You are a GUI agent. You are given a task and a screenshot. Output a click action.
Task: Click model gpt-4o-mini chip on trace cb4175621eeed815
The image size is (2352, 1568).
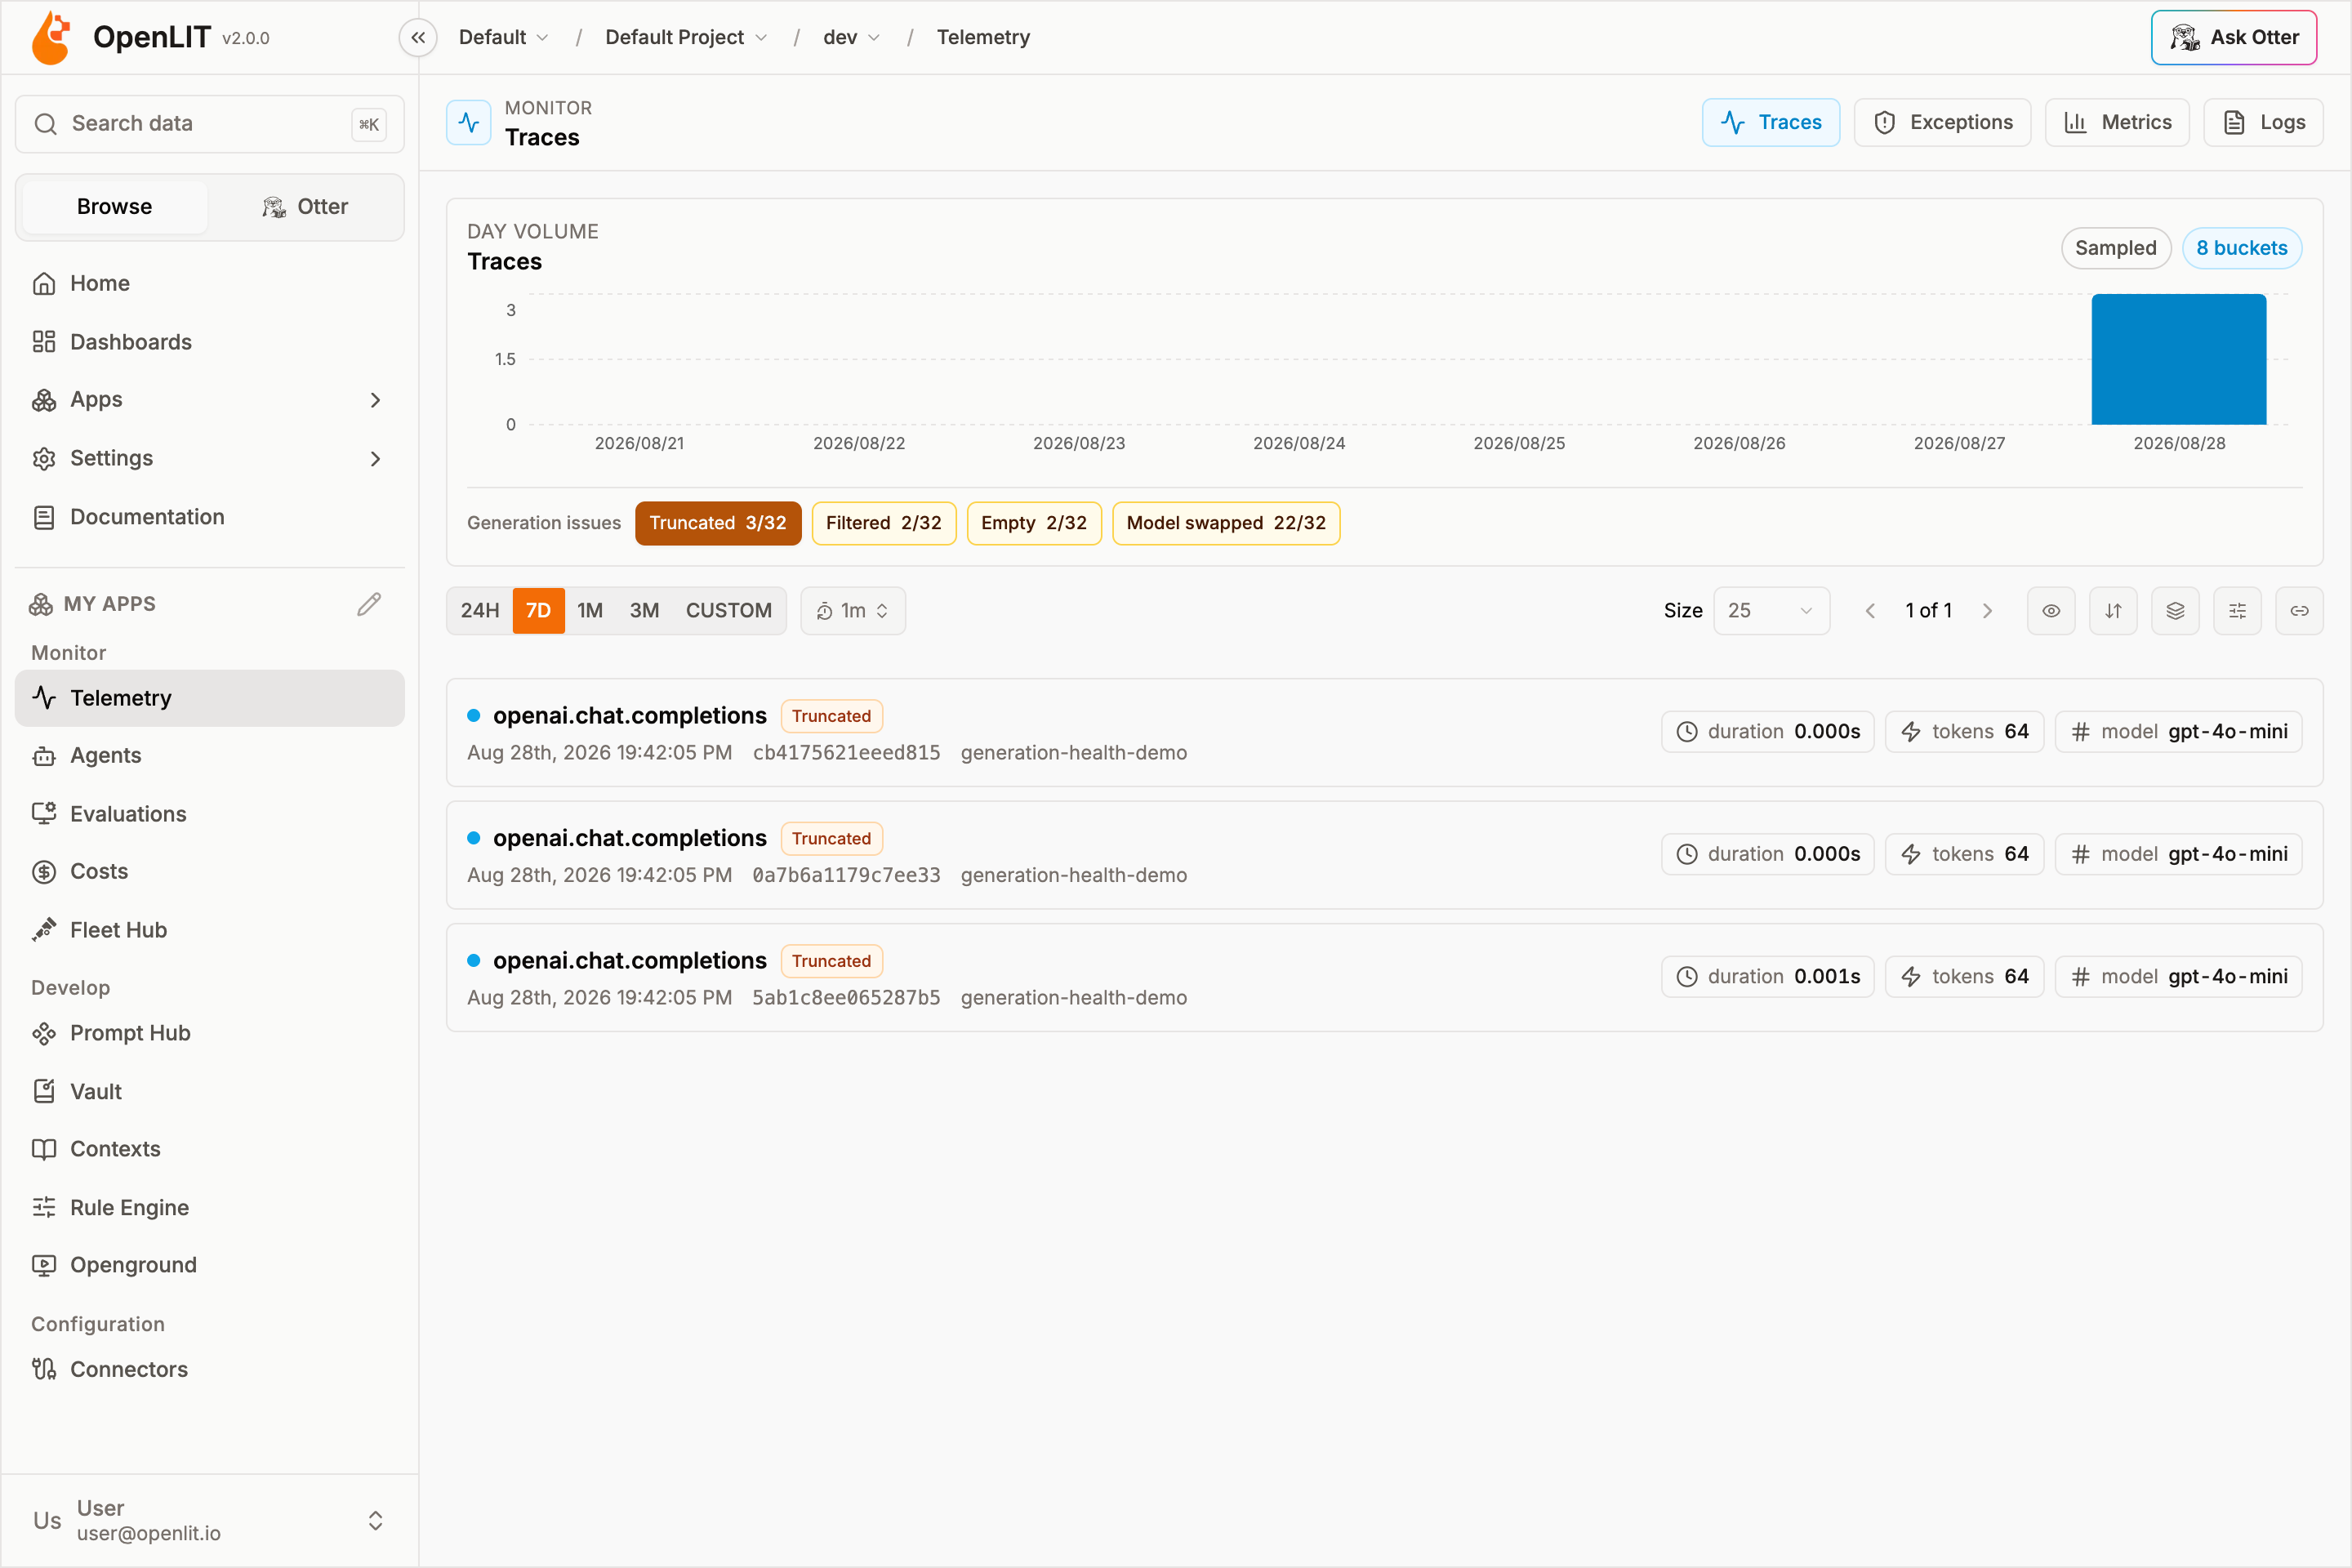[x=2179, y=732]
